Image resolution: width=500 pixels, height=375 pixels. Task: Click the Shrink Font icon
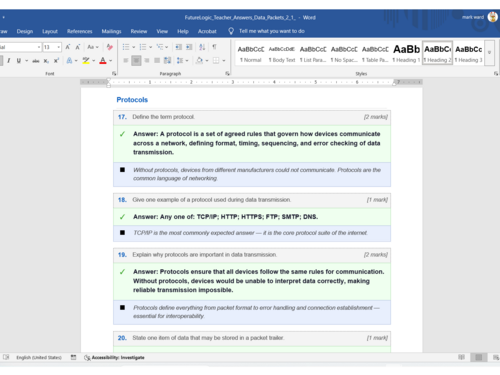point(78,47)
